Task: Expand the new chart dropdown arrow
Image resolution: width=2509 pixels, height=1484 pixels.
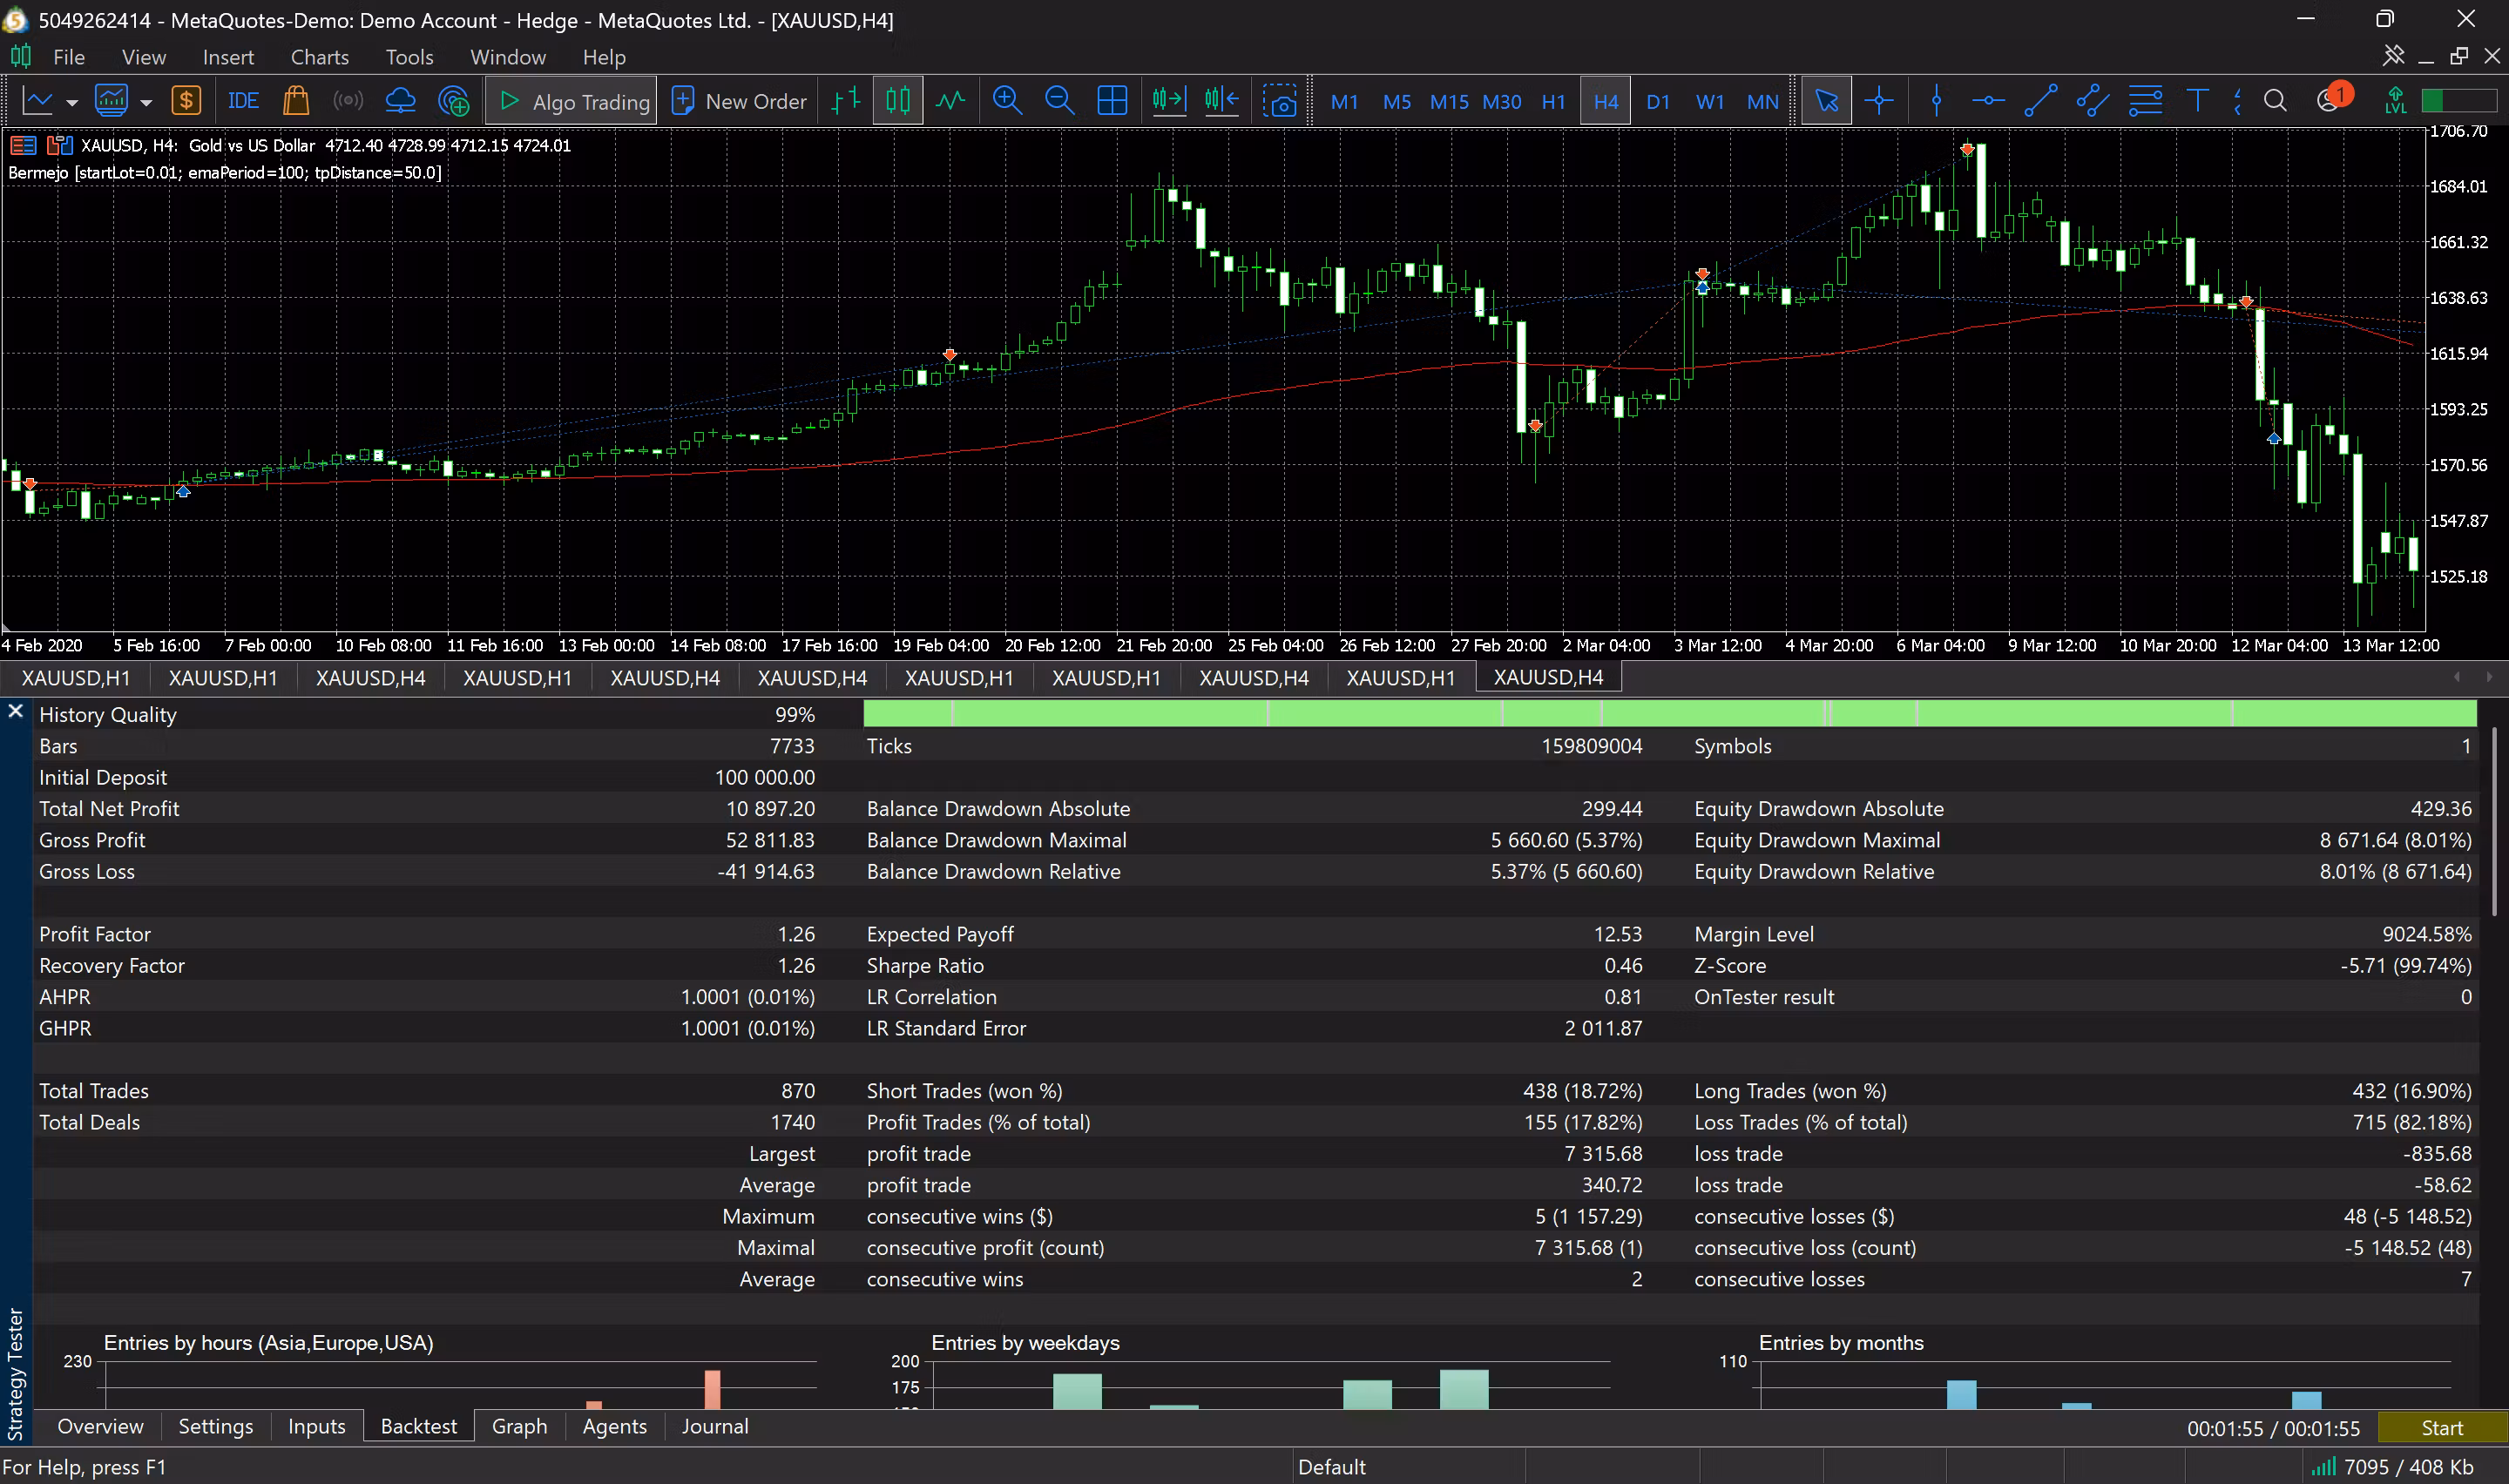Action: (72, 102)
